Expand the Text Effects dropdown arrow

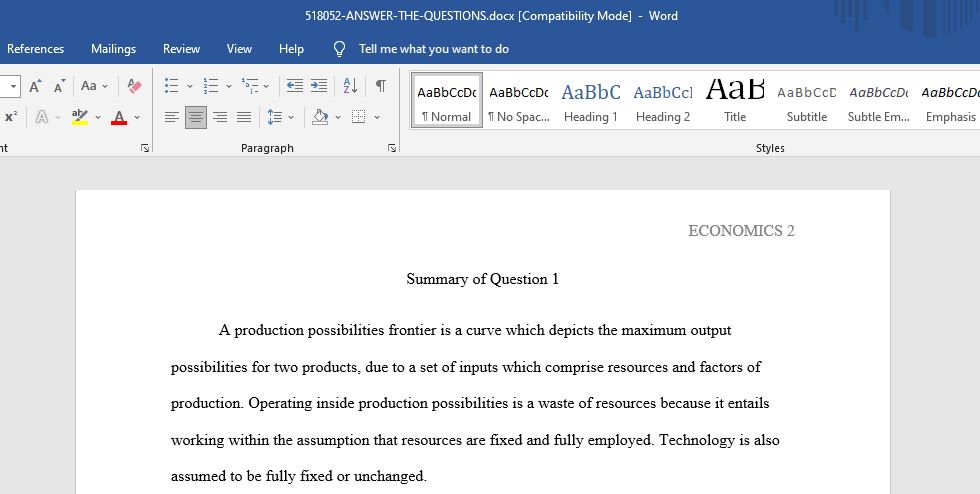point(58,117)
